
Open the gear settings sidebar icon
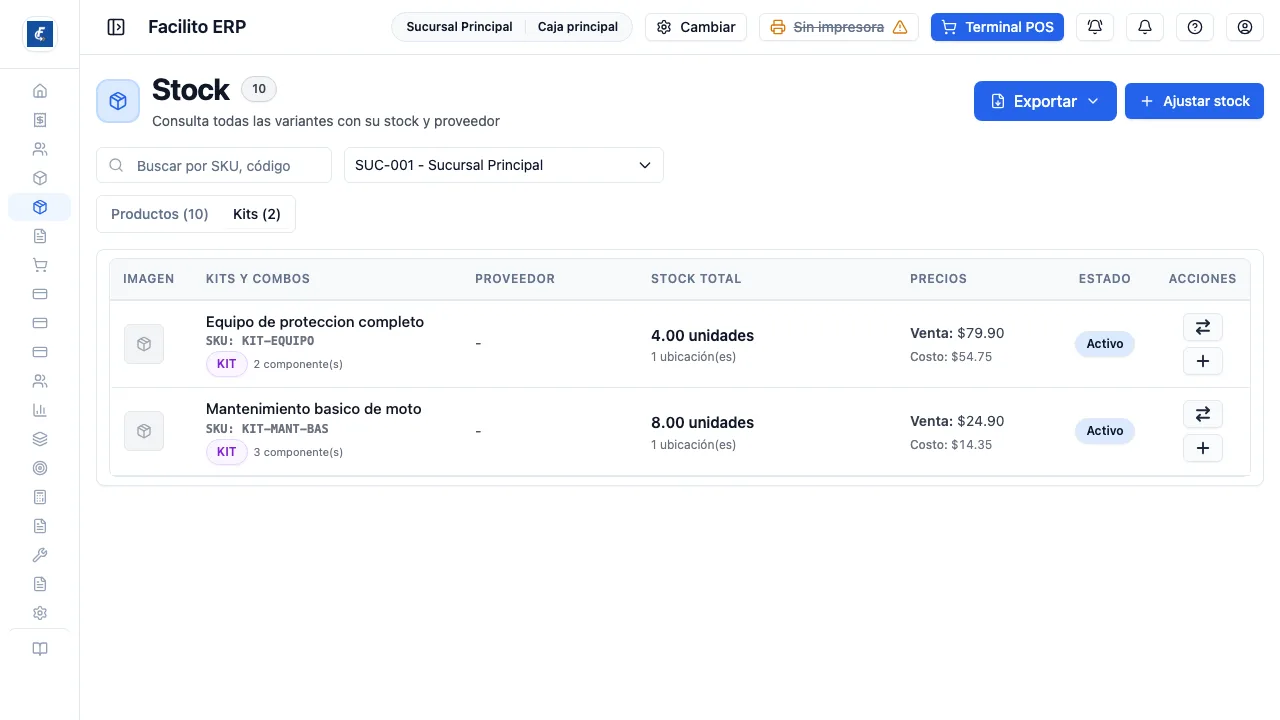coord(40,613)
